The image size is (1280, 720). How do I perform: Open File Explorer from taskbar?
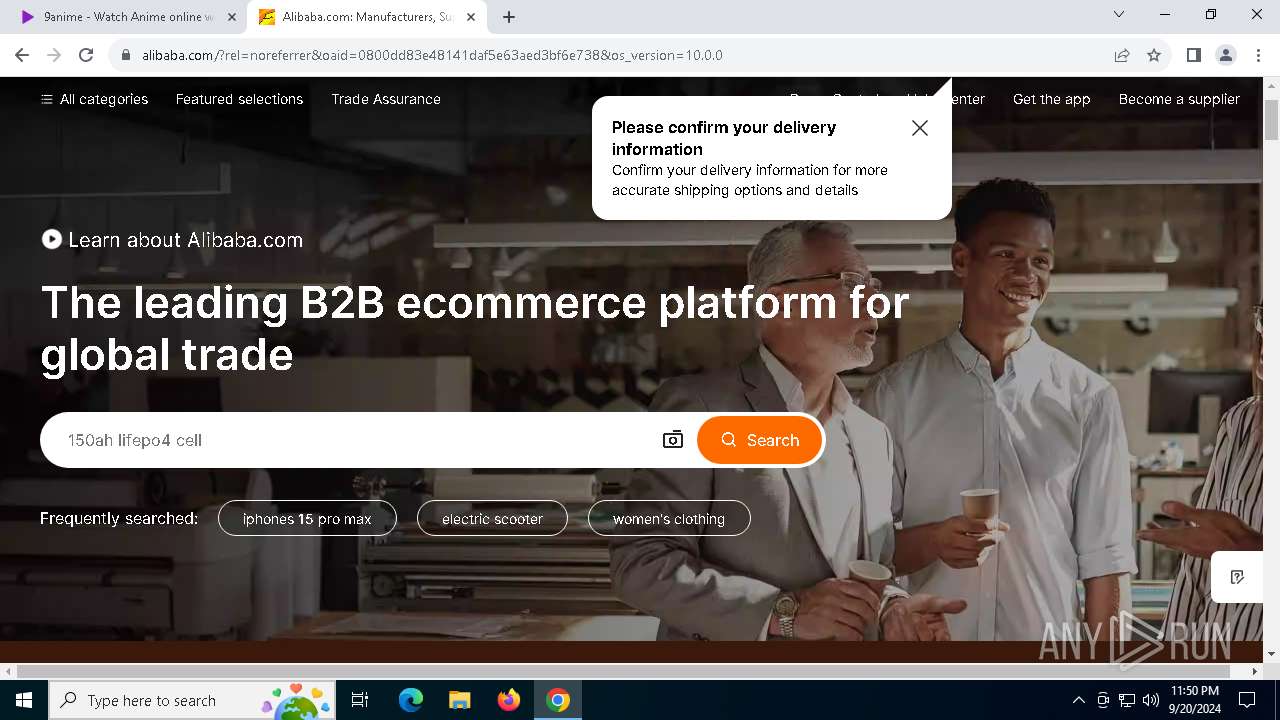coord(459,700)
